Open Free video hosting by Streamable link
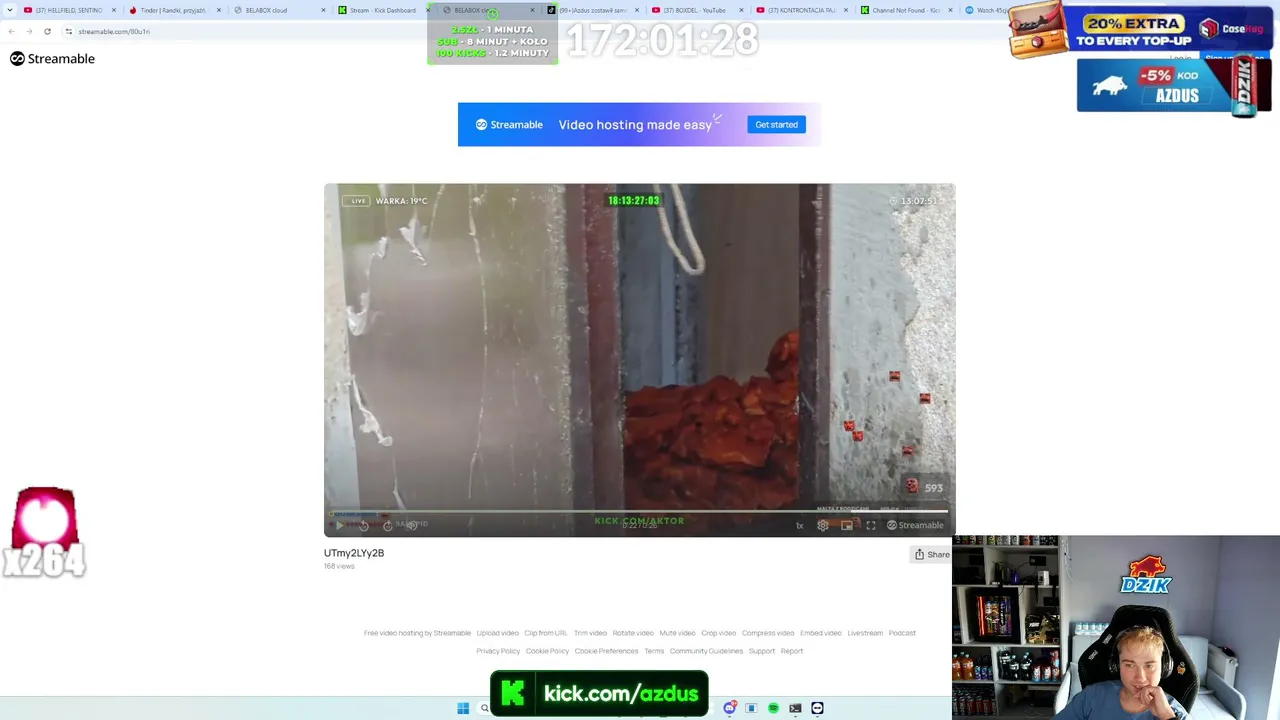Image resolution: width=1280 pixels, height=720 pixels. coord(417,633)
